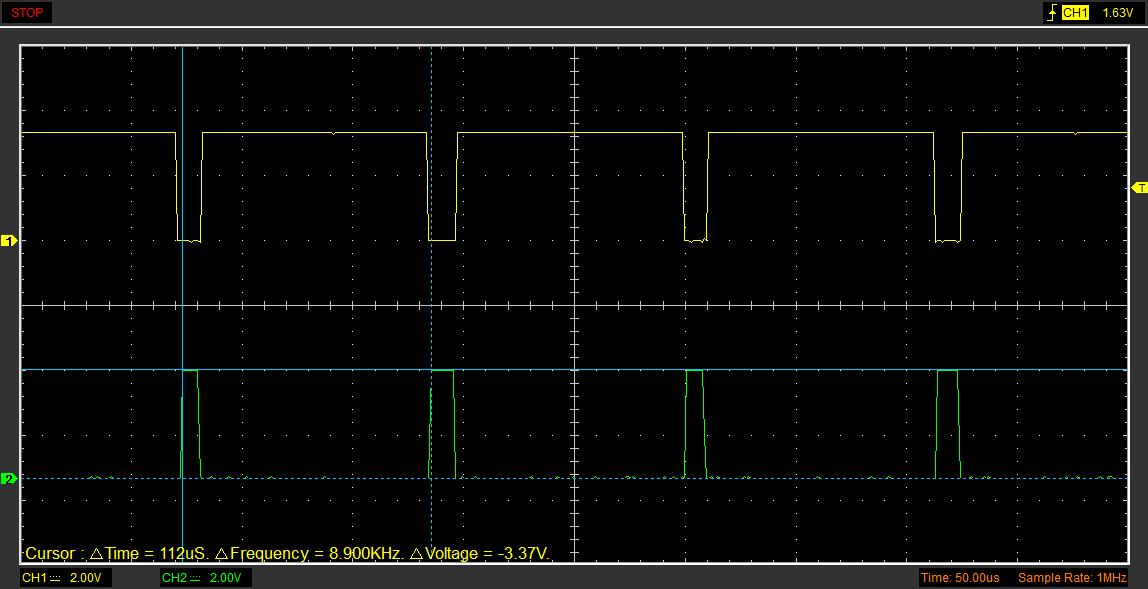Click the yellow CH1 trigger source label
This screenshot has height=589, width=1148.
tap(1075, 13)
